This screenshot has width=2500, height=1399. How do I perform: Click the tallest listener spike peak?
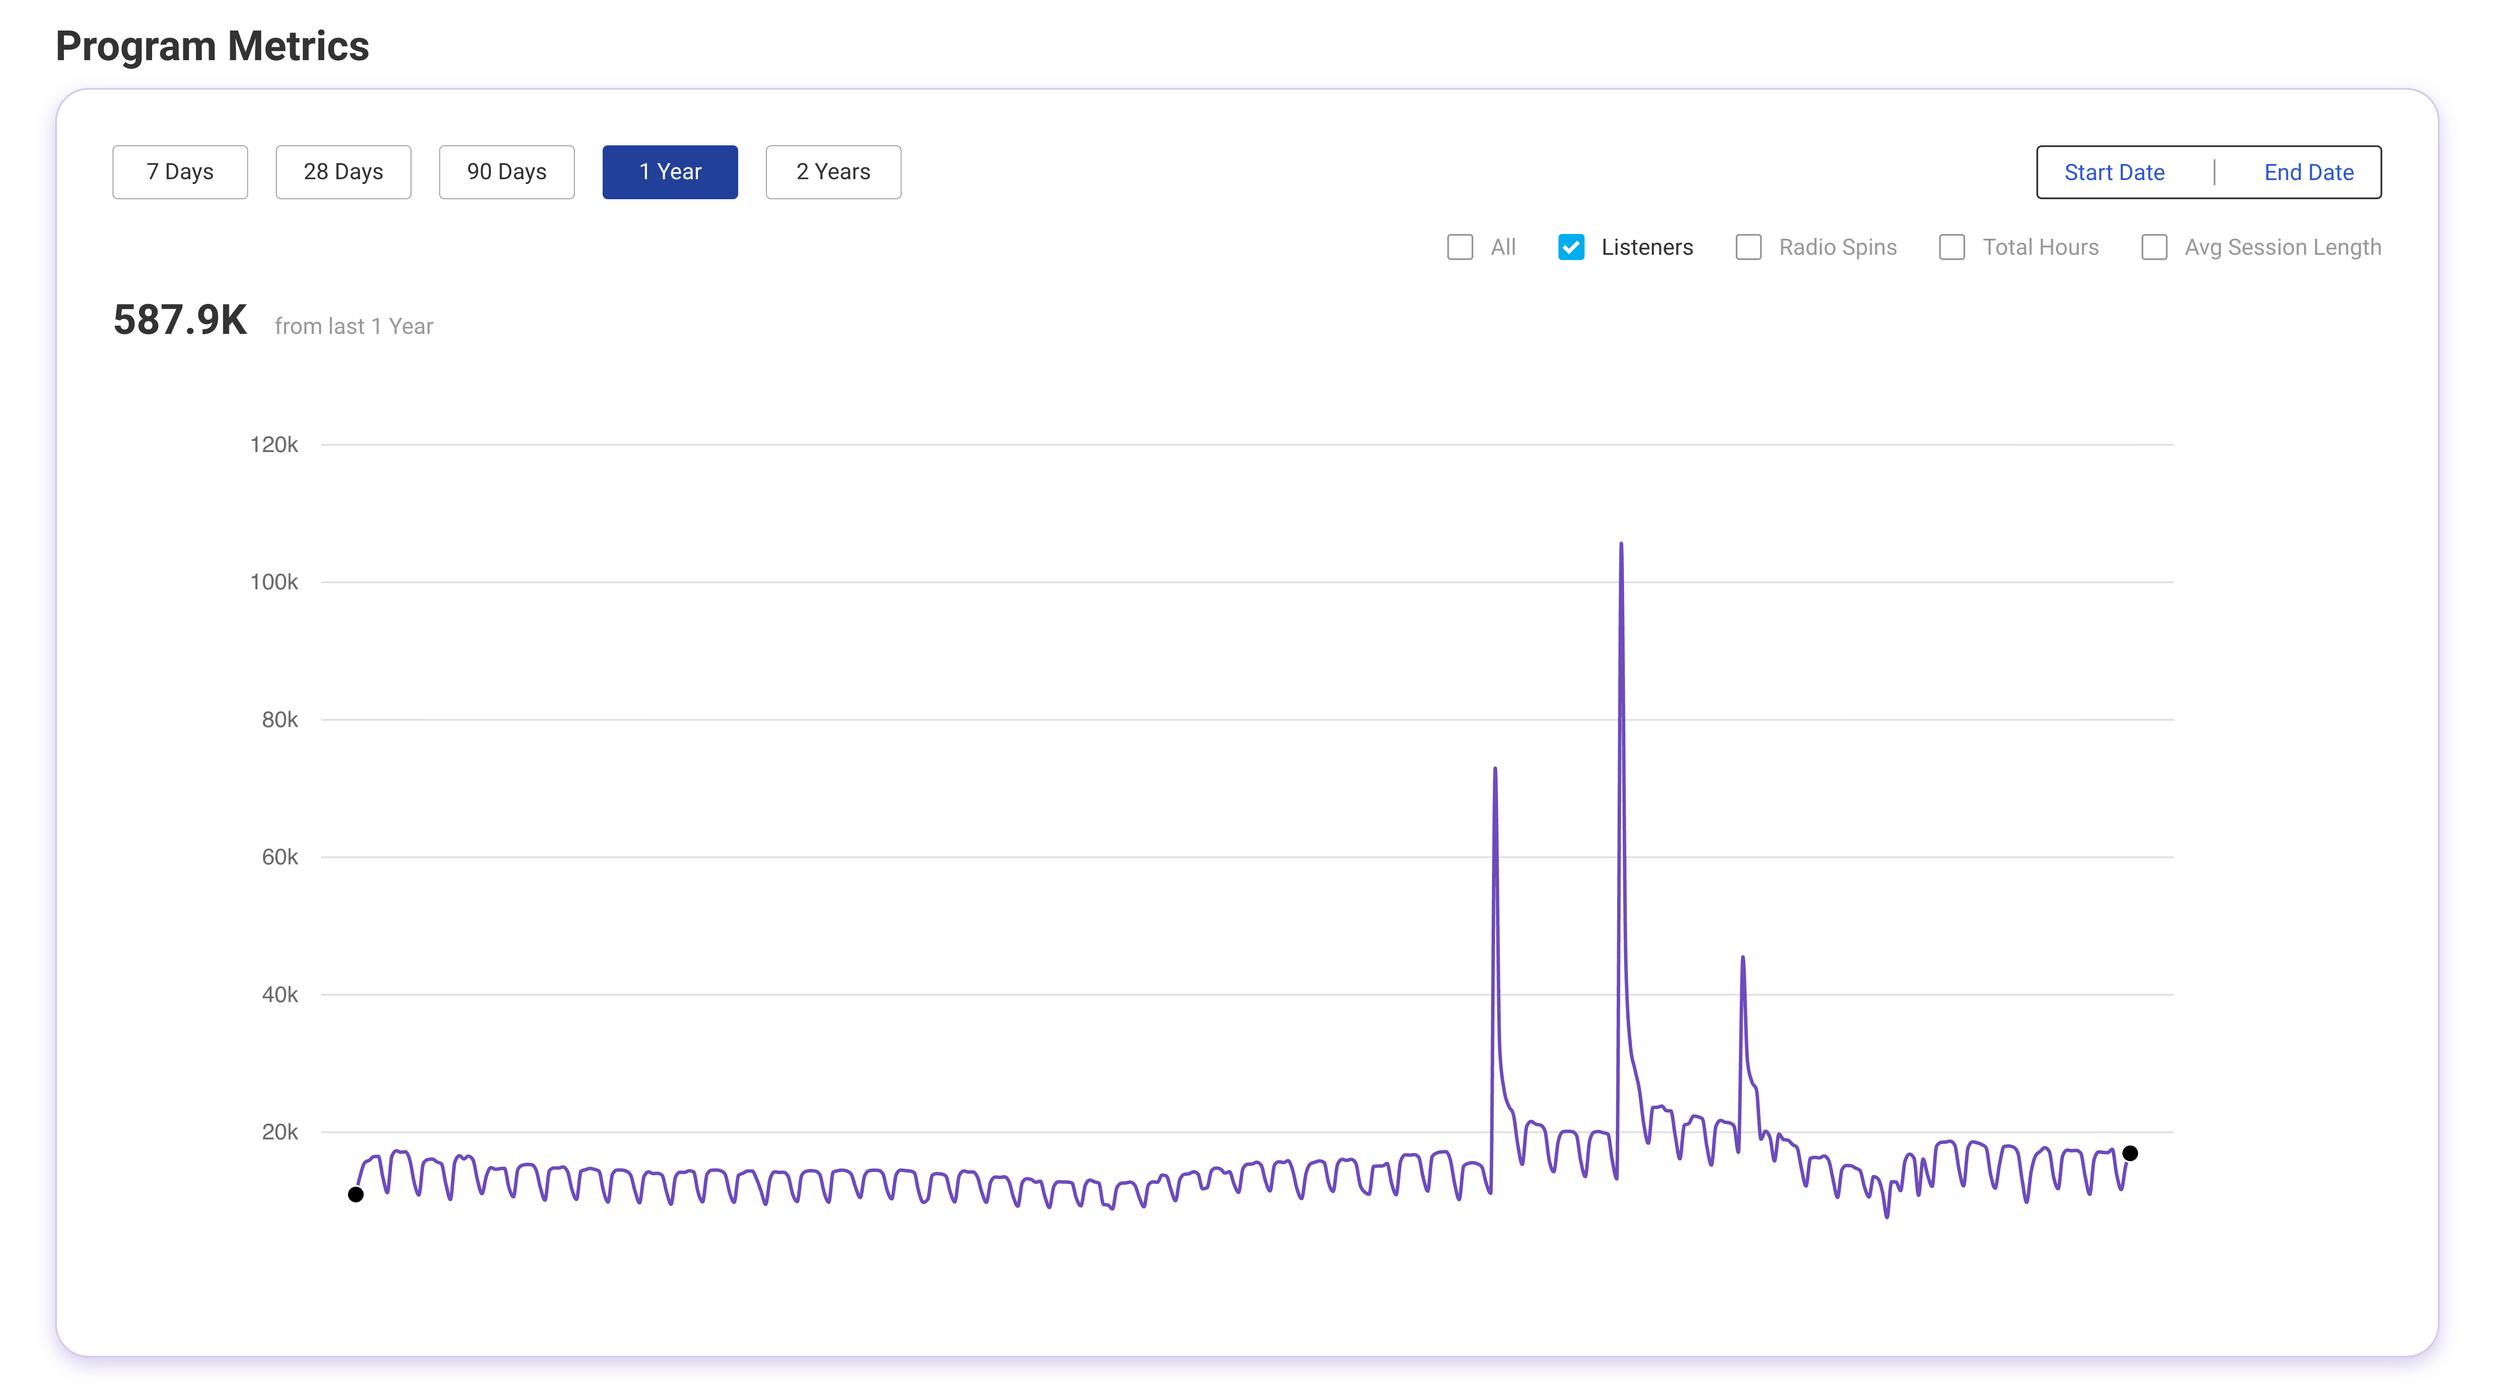(1621, 545)
